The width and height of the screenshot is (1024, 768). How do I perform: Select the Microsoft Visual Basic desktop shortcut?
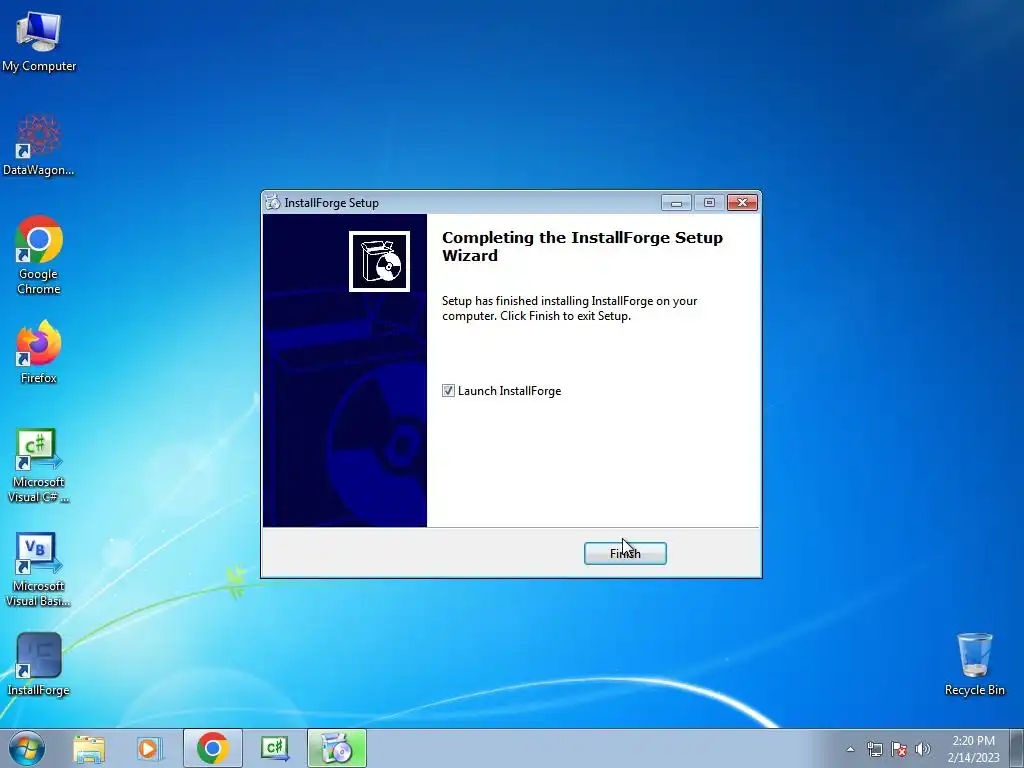(x=39, y=569)
